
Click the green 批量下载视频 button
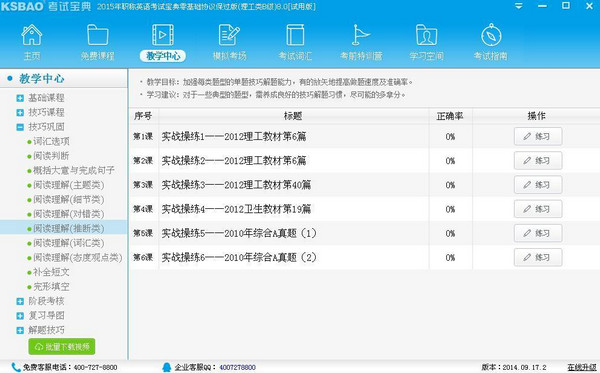(x=62, y=347)
